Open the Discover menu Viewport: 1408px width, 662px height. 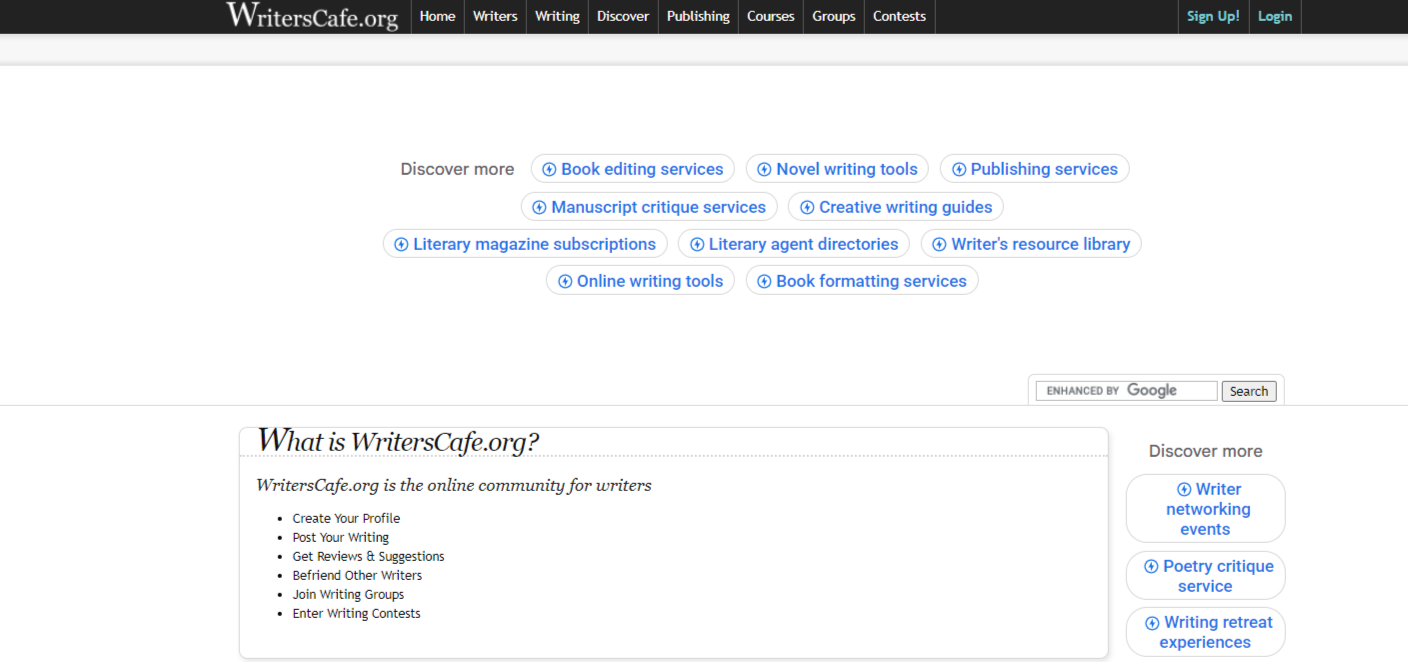tap(623, 16)
